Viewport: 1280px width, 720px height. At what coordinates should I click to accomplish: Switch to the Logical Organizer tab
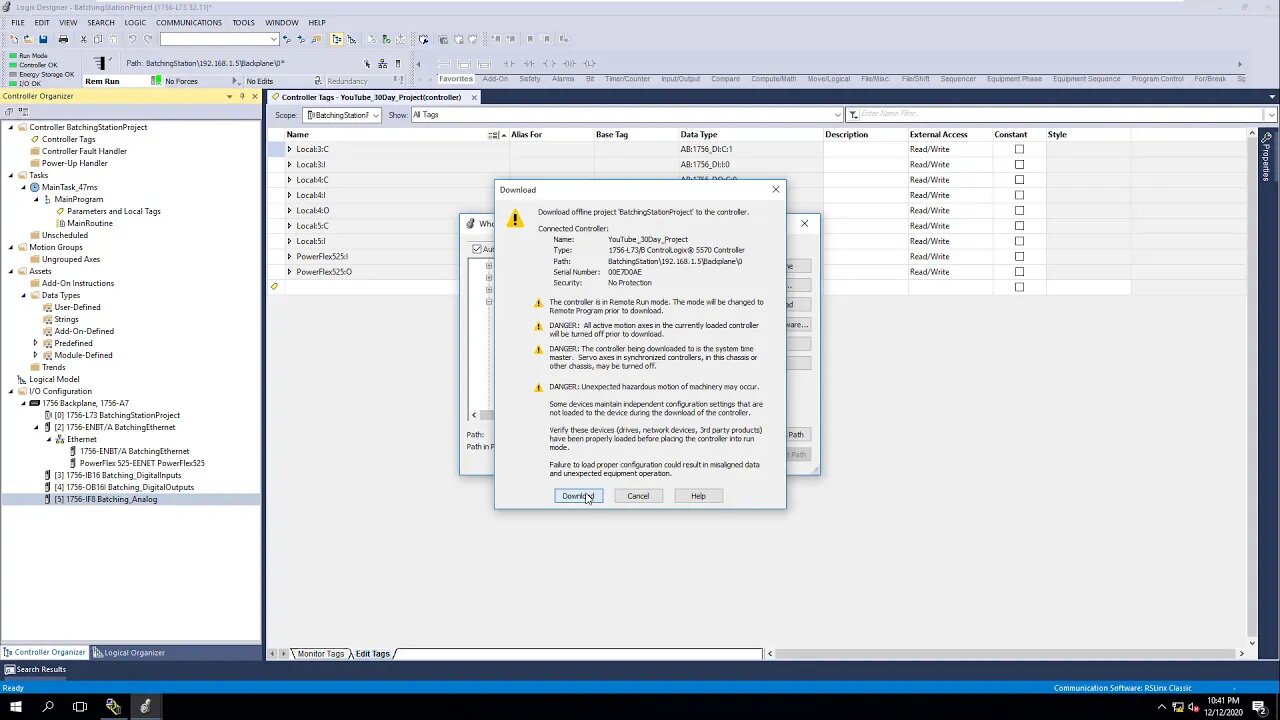[129, 653]
